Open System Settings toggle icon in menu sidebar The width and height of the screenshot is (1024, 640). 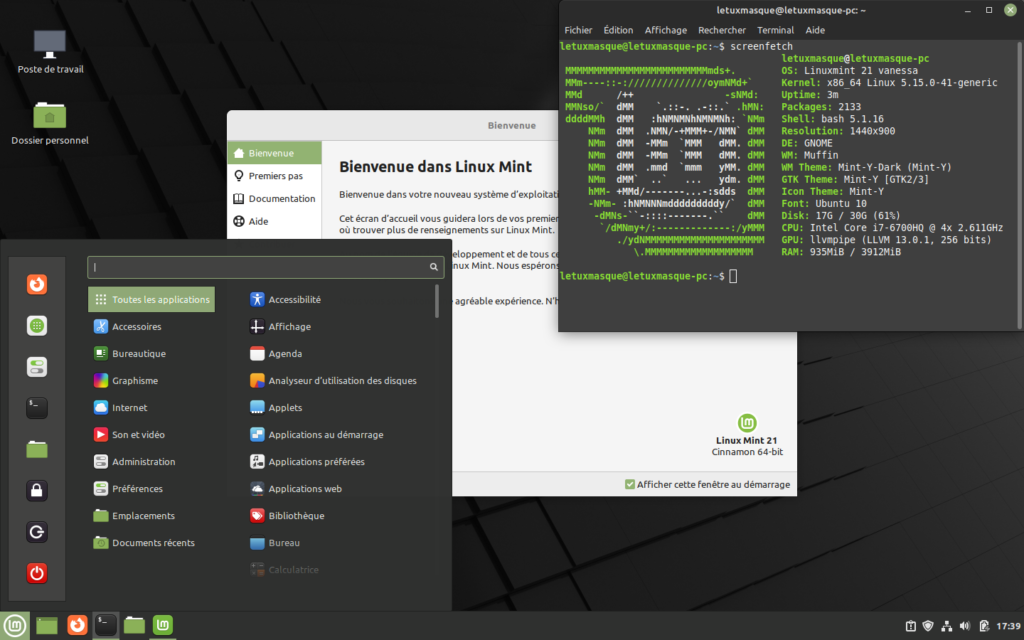[37, 366]
